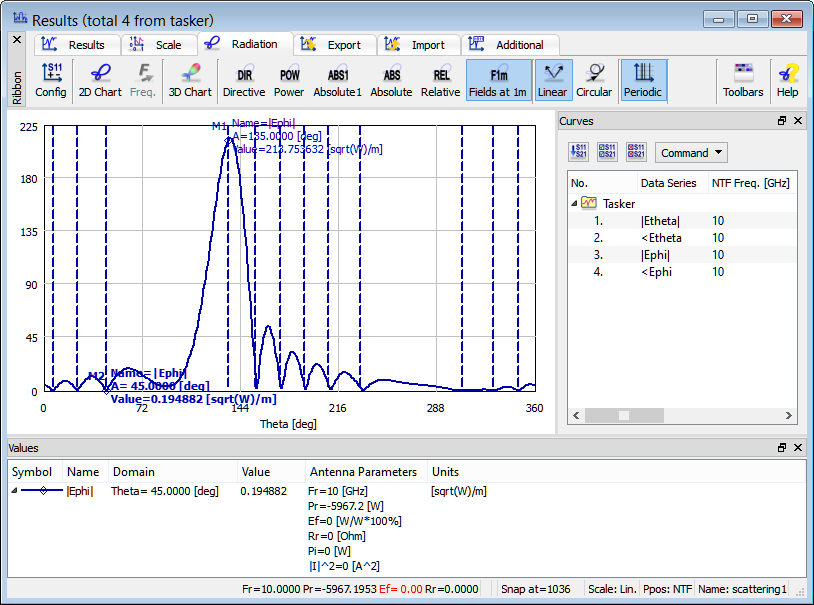This screenshot has width=814, height=605.
Task: Open the Config tool in the ribbon
Action: point(51,80)
